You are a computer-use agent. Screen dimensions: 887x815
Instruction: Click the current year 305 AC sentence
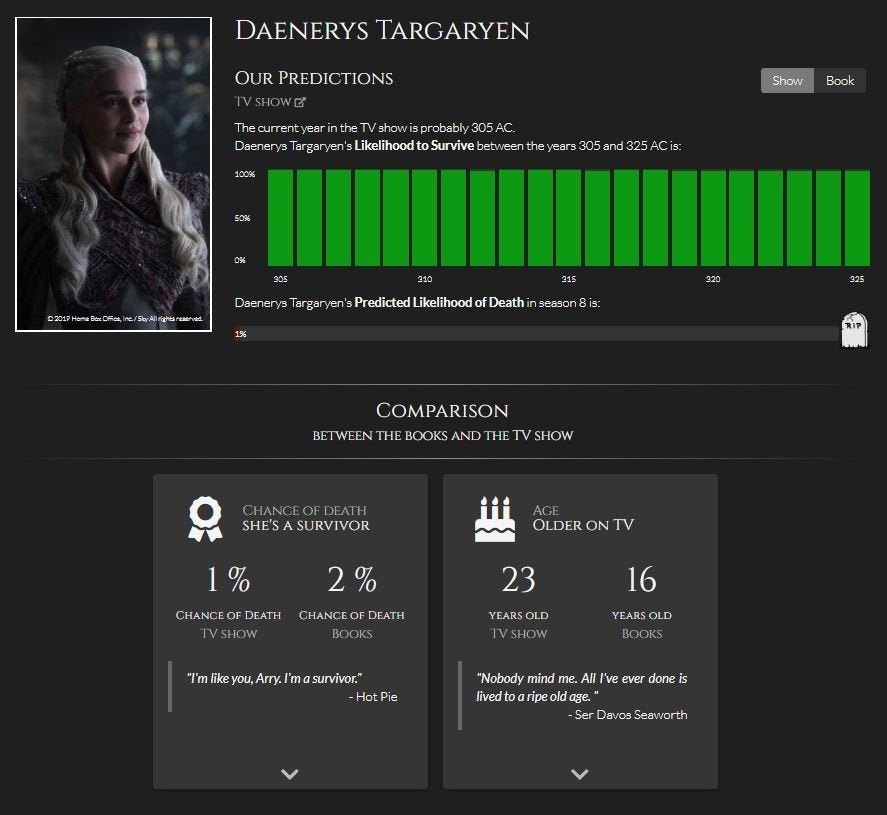pyautogui.click(x=374, y=128)
